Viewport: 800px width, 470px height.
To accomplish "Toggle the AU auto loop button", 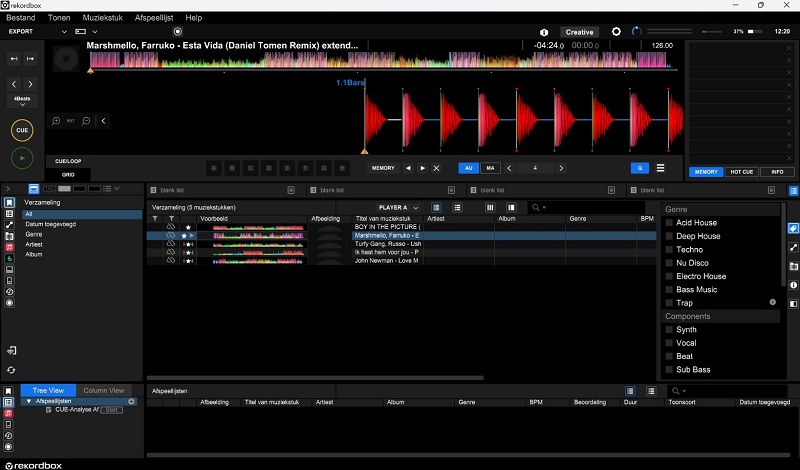I will tap(468, 168).
